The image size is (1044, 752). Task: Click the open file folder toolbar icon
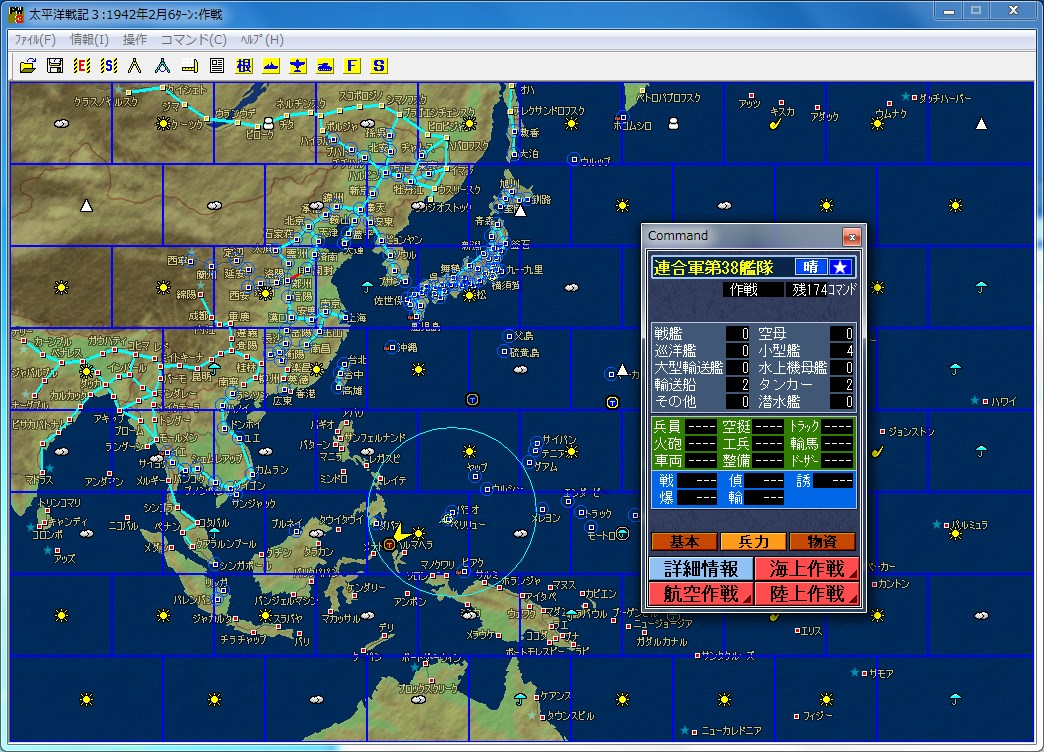[28, 65]
